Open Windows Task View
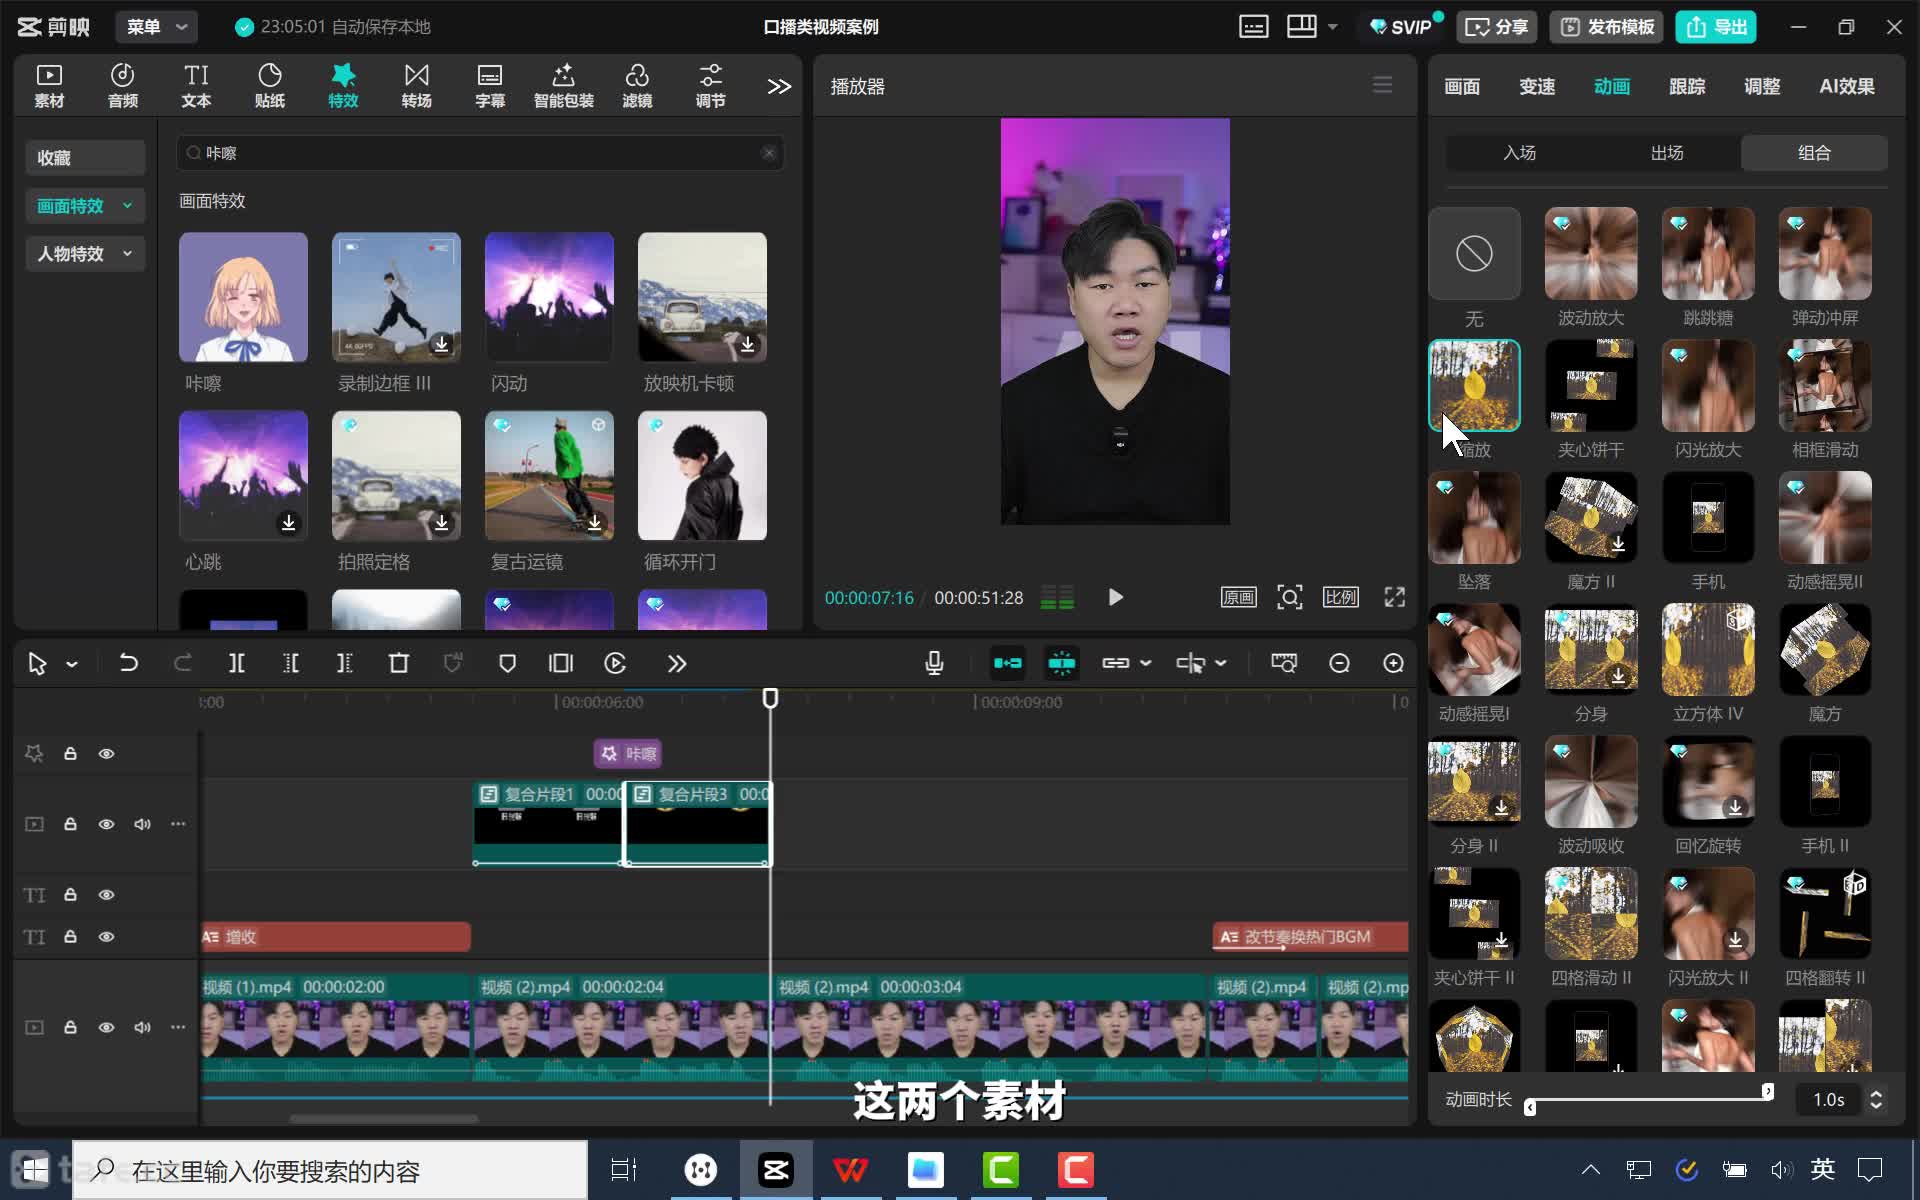The height and width of the screenshot is (1200, 1920). pyautogui.click(x=624, y=1170)
